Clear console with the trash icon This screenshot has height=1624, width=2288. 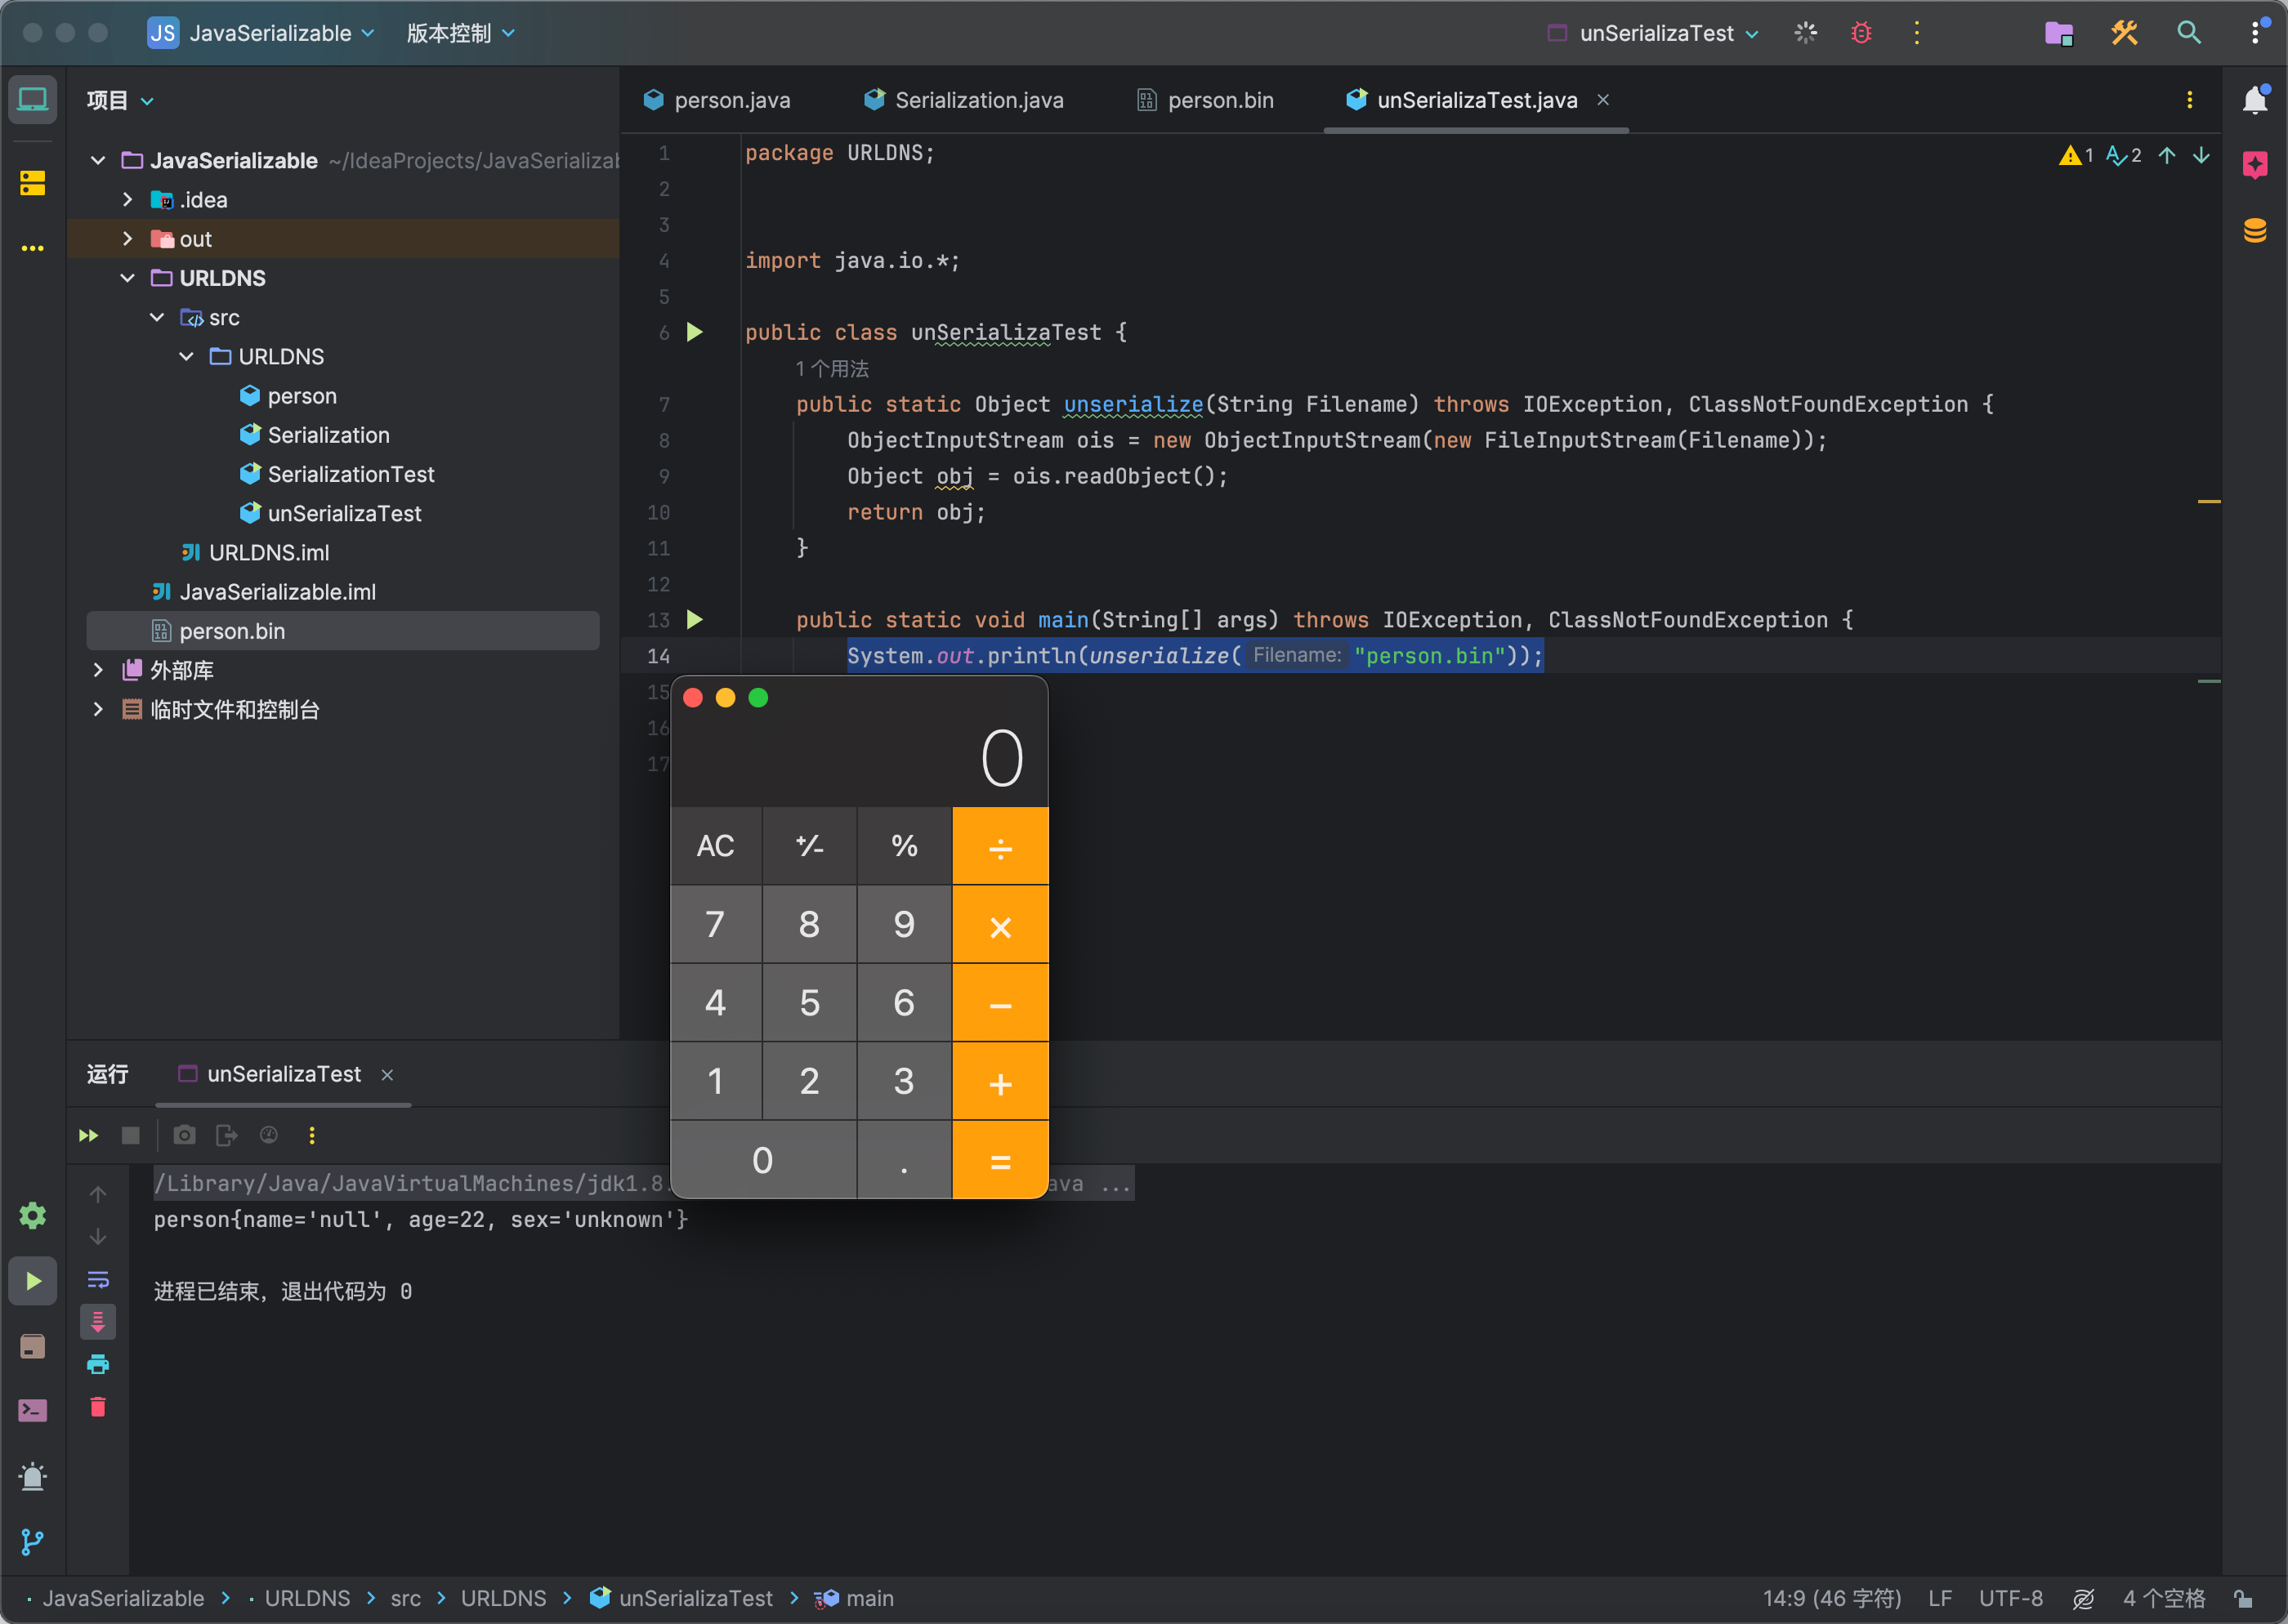point(98,1407)
